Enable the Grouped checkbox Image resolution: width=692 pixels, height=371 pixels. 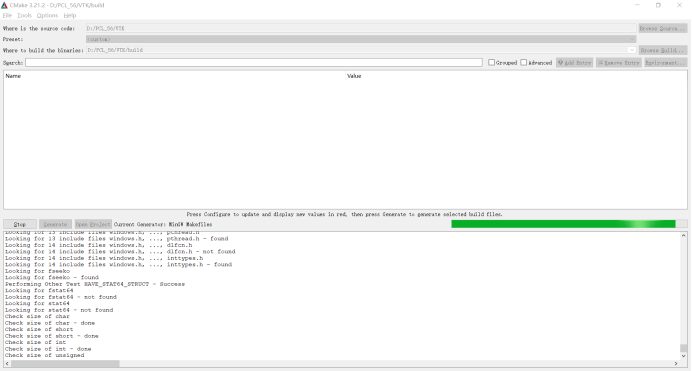(491, 63)
